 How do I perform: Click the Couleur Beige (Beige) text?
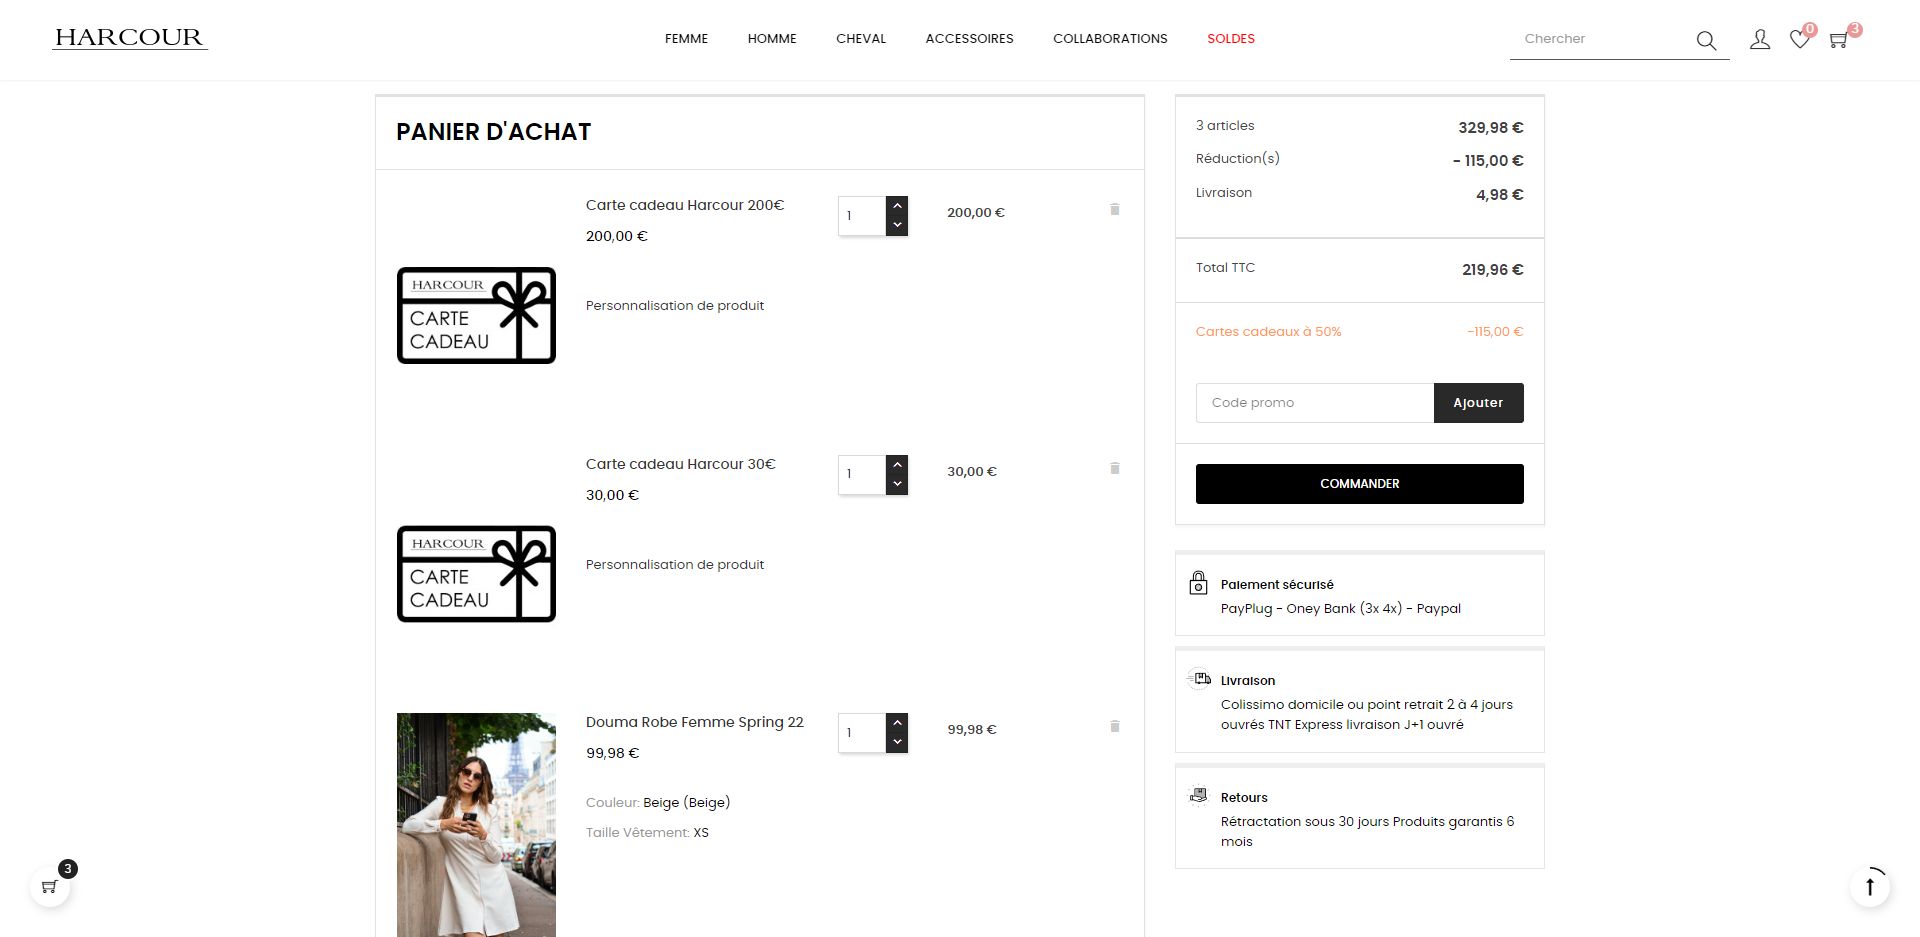[x=658, y=803]
